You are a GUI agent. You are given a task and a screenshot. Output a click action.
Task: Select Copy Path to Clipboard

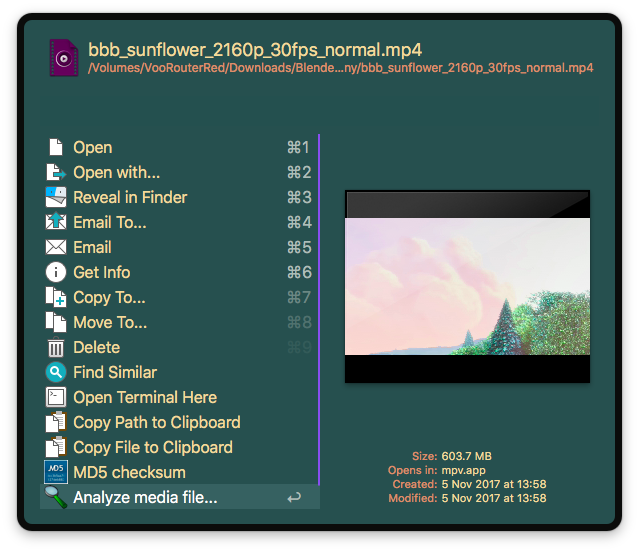point(156,422)
